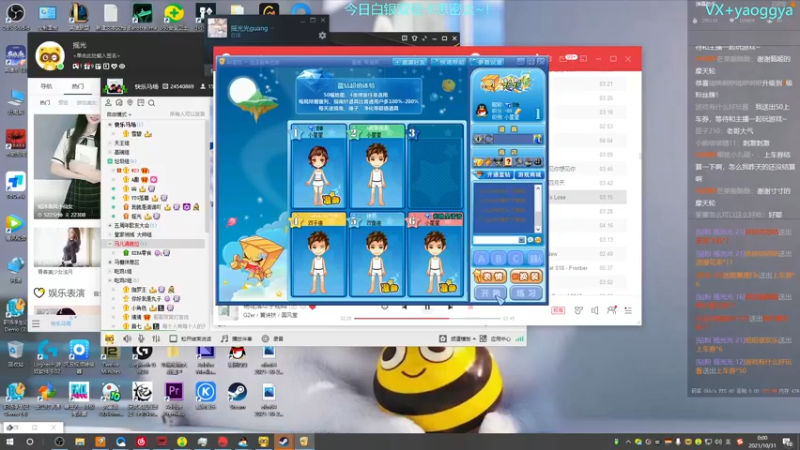Open the 换装 change outfit button
The height and width of the screenshot is (450, 800).
coord(526,277)
